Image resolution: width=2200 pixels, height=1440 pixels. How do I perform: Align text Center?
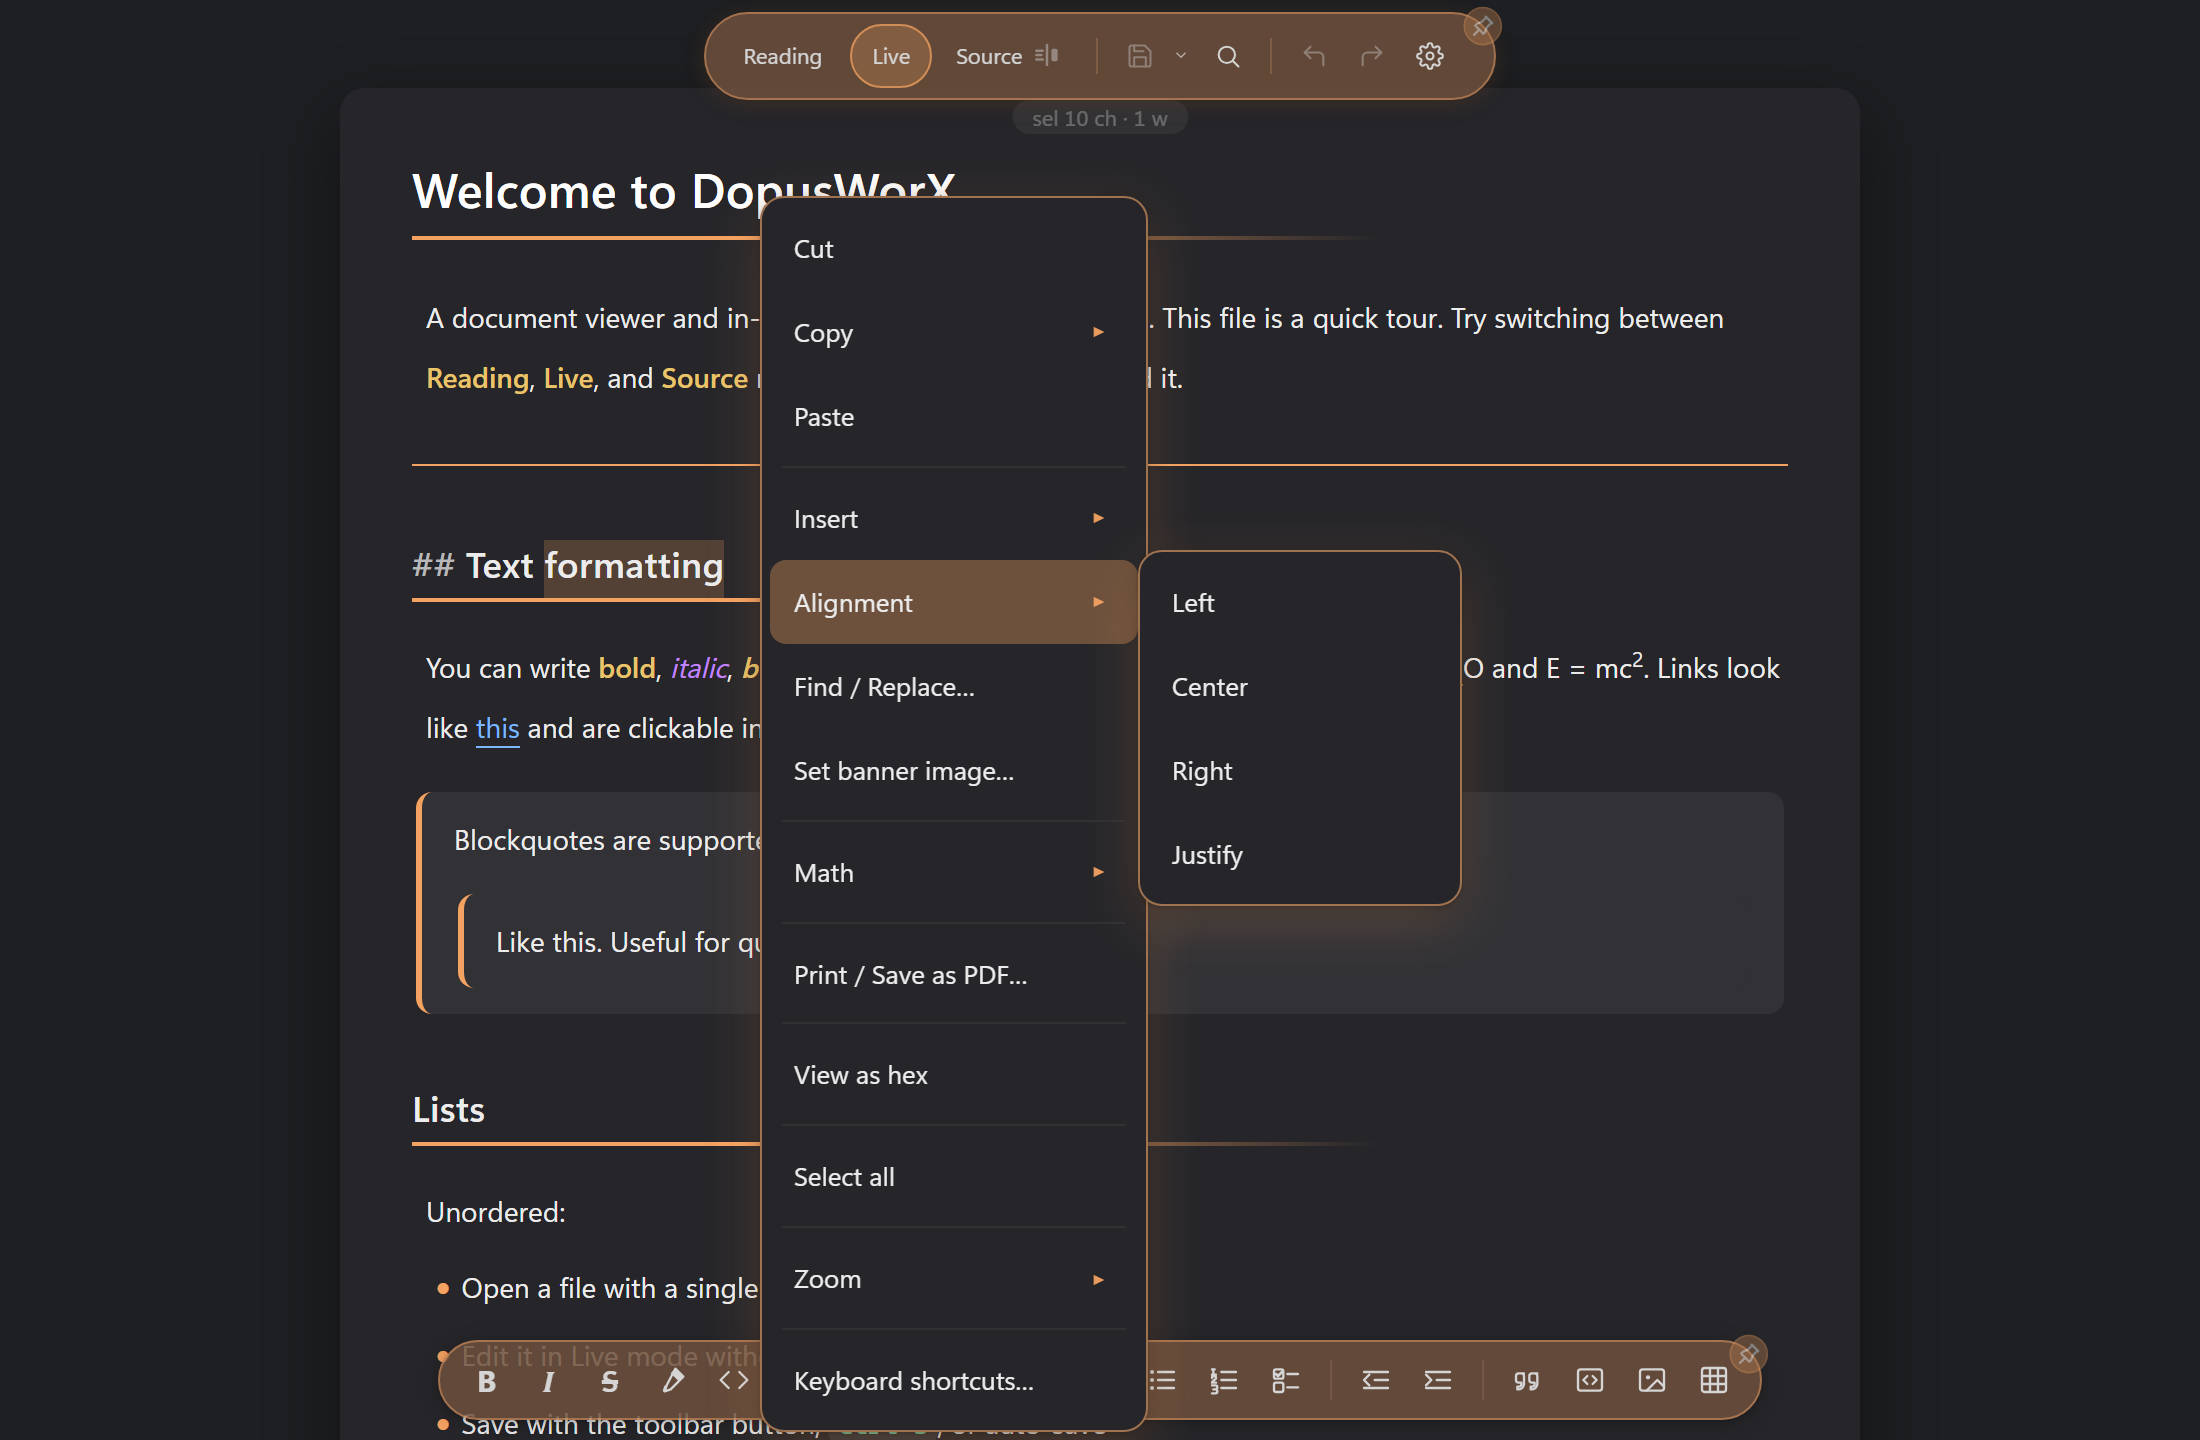(x=1300, y=687)
